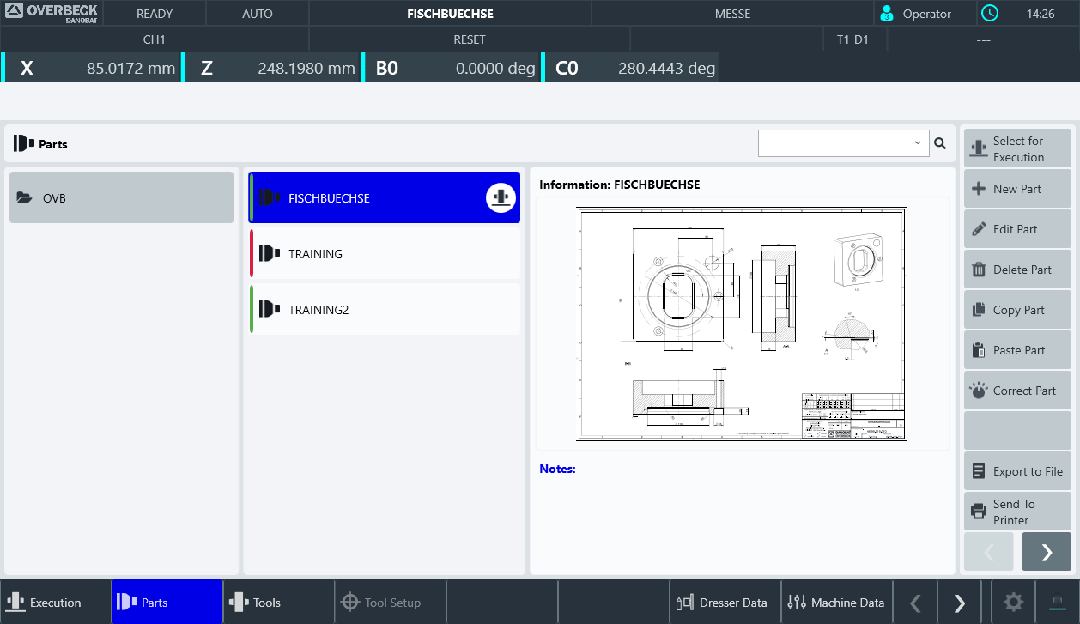This screenshot has width=1080, height=624.
Task: Click the Z axis position readout
Action: pyautogui.click(x=272, y=68)
